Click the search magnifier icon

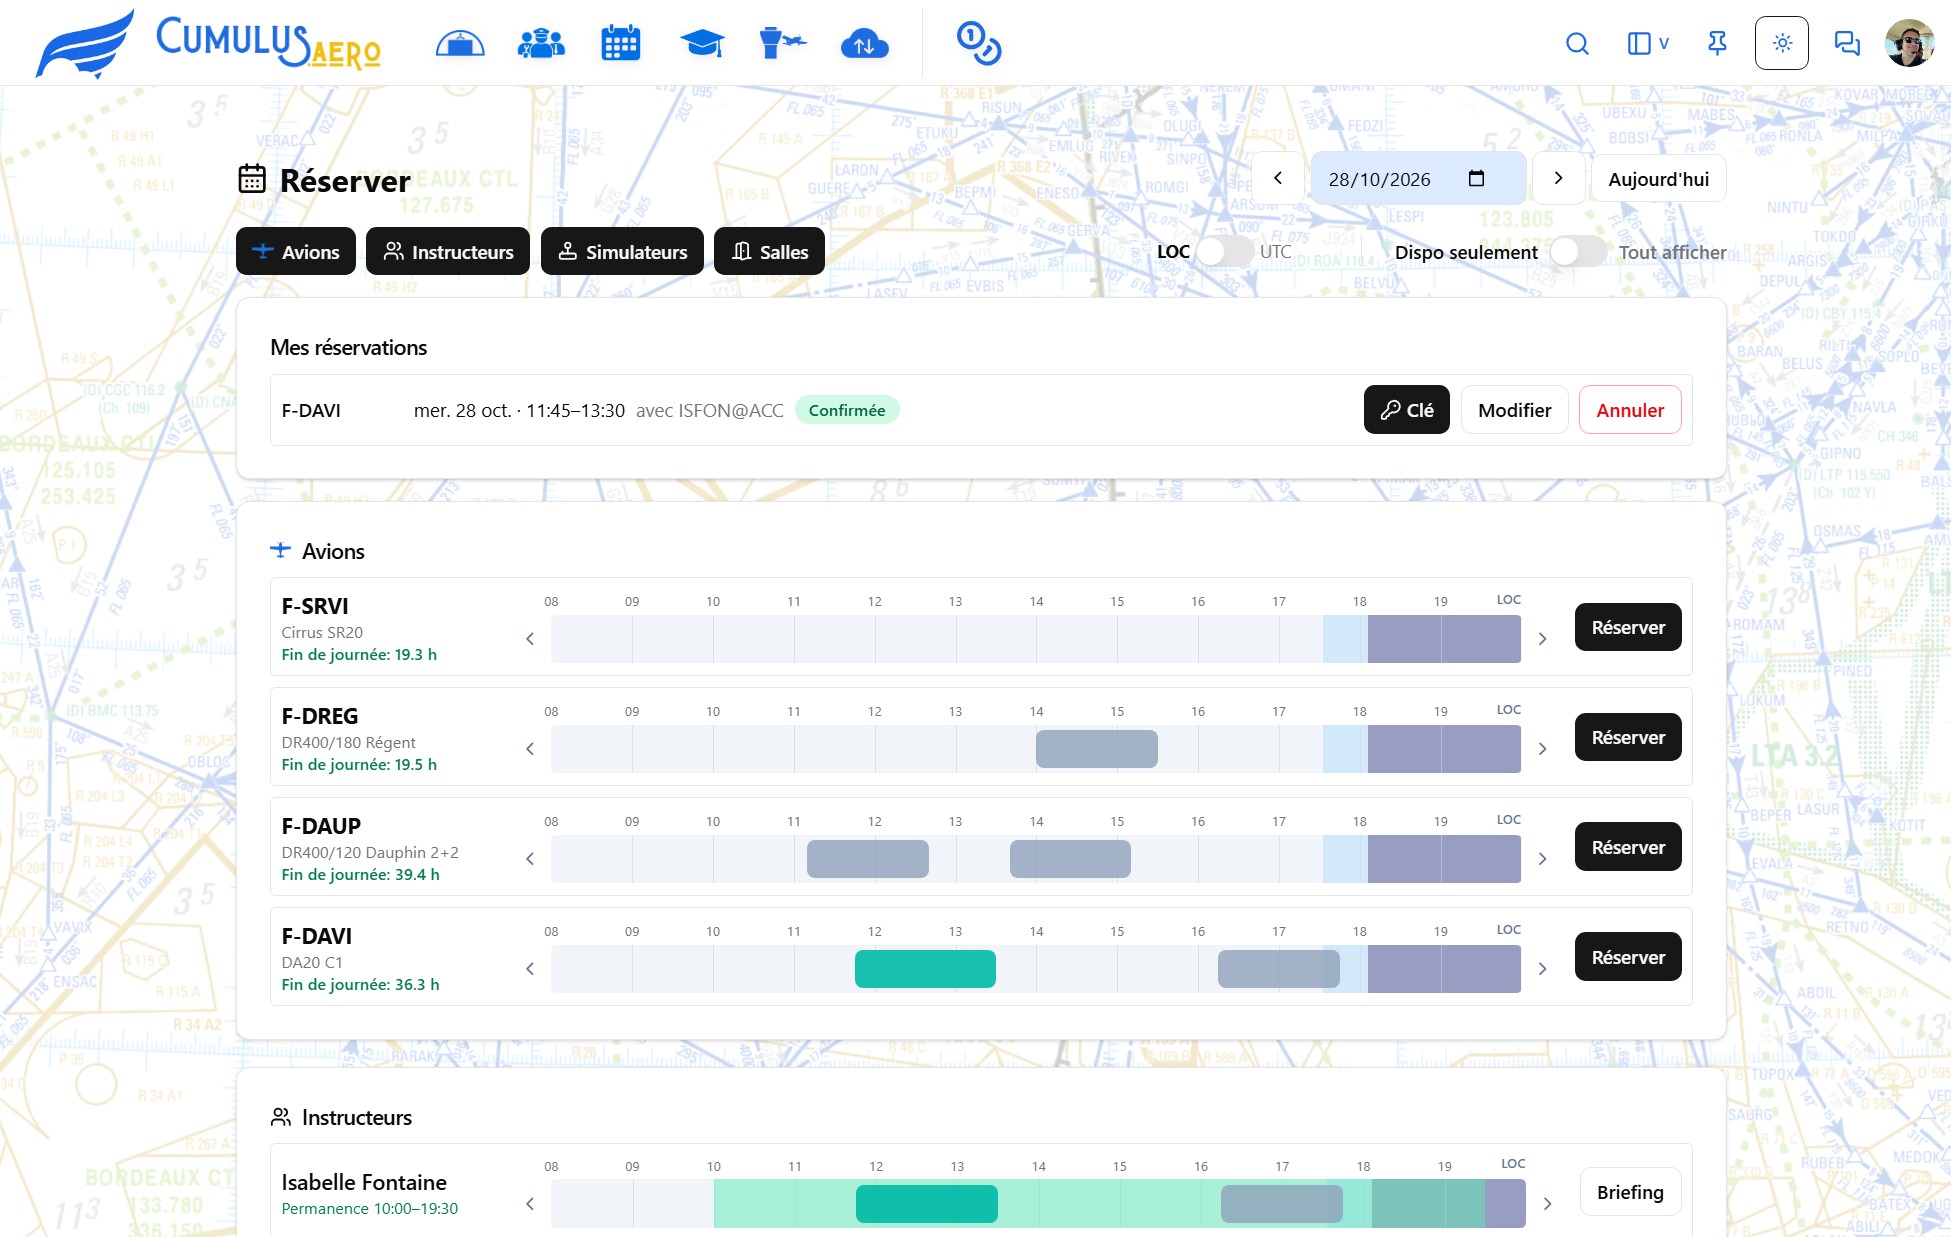[1577, 43]
